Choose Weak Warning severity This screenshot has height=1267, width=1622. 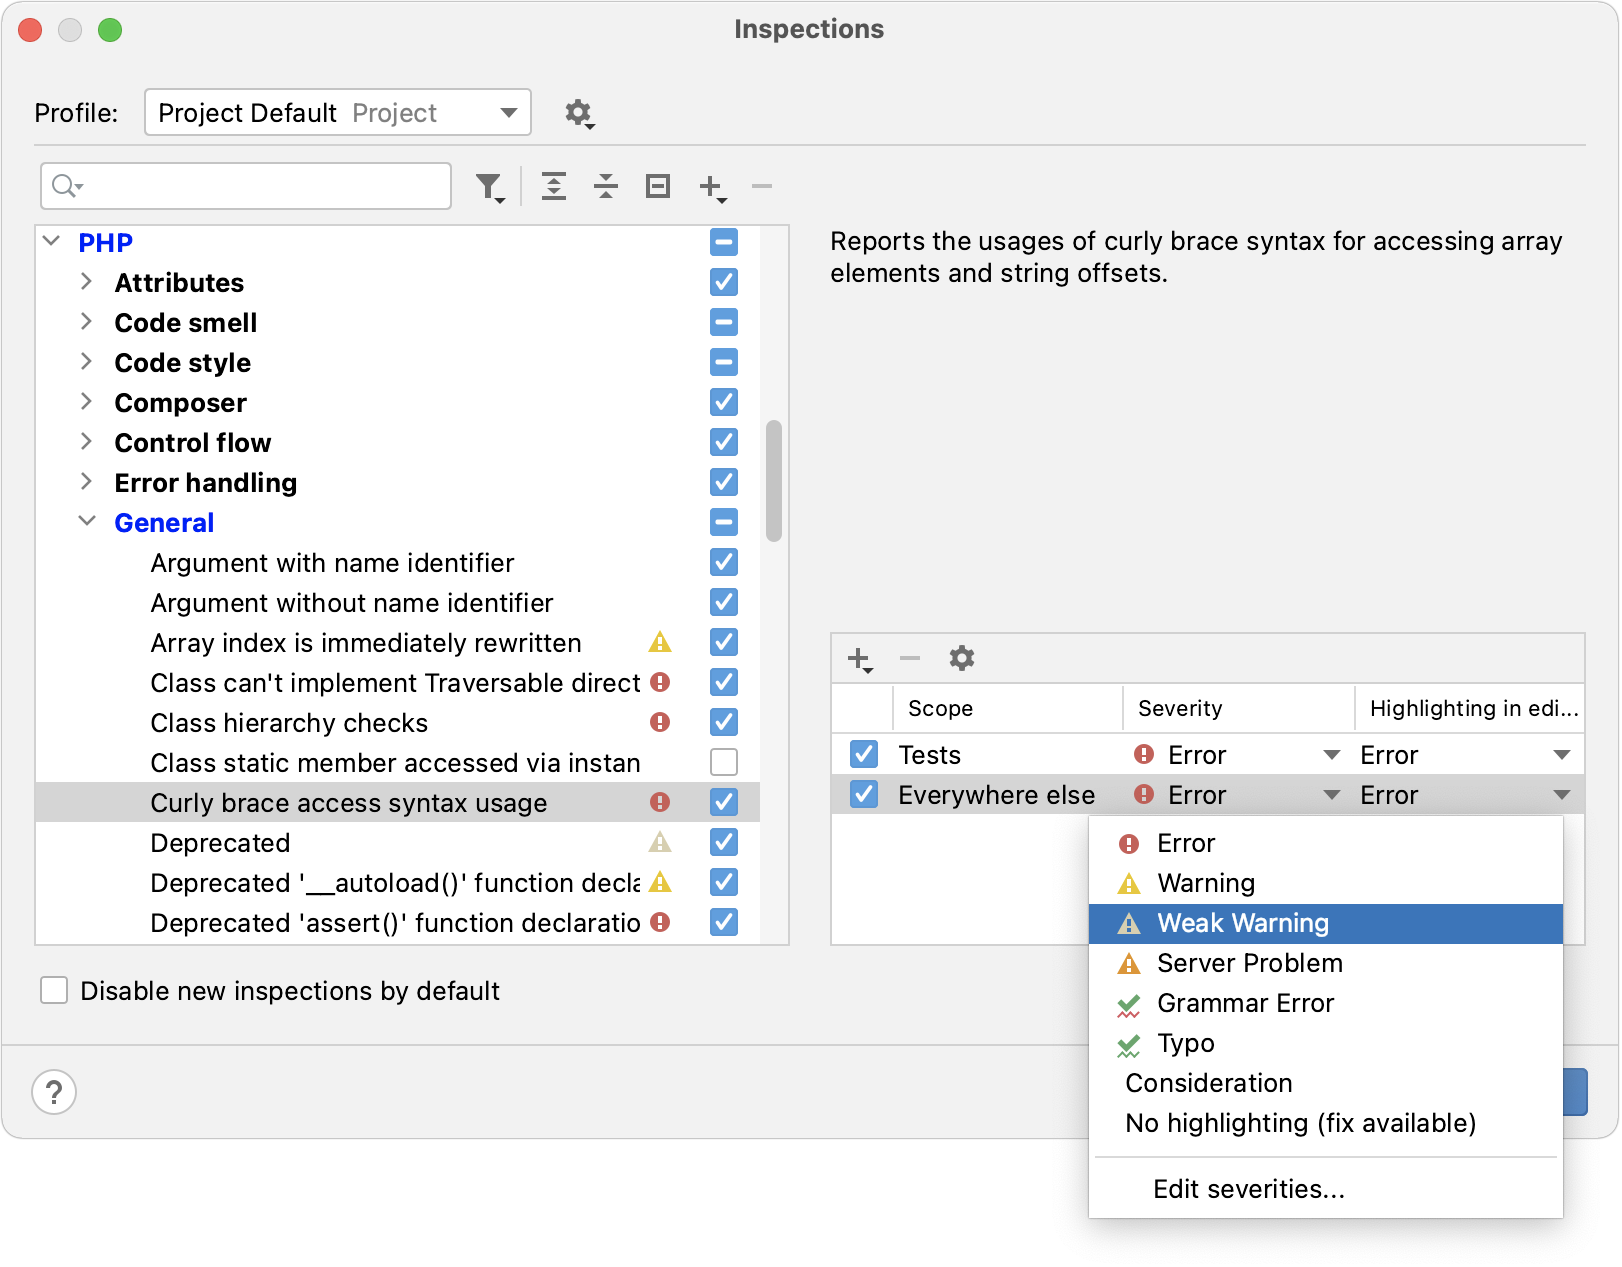(x=1326, y=923)
